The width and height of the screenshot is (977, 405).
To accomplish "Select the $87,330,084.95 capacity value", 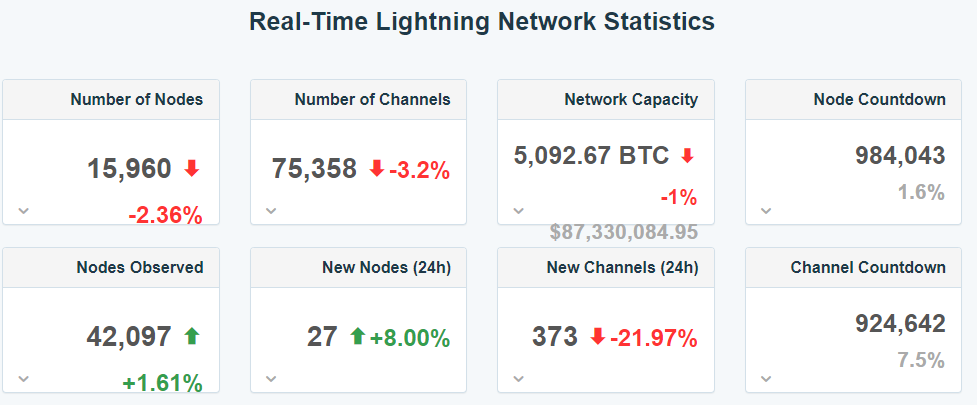I will click(x=624, y=232).
